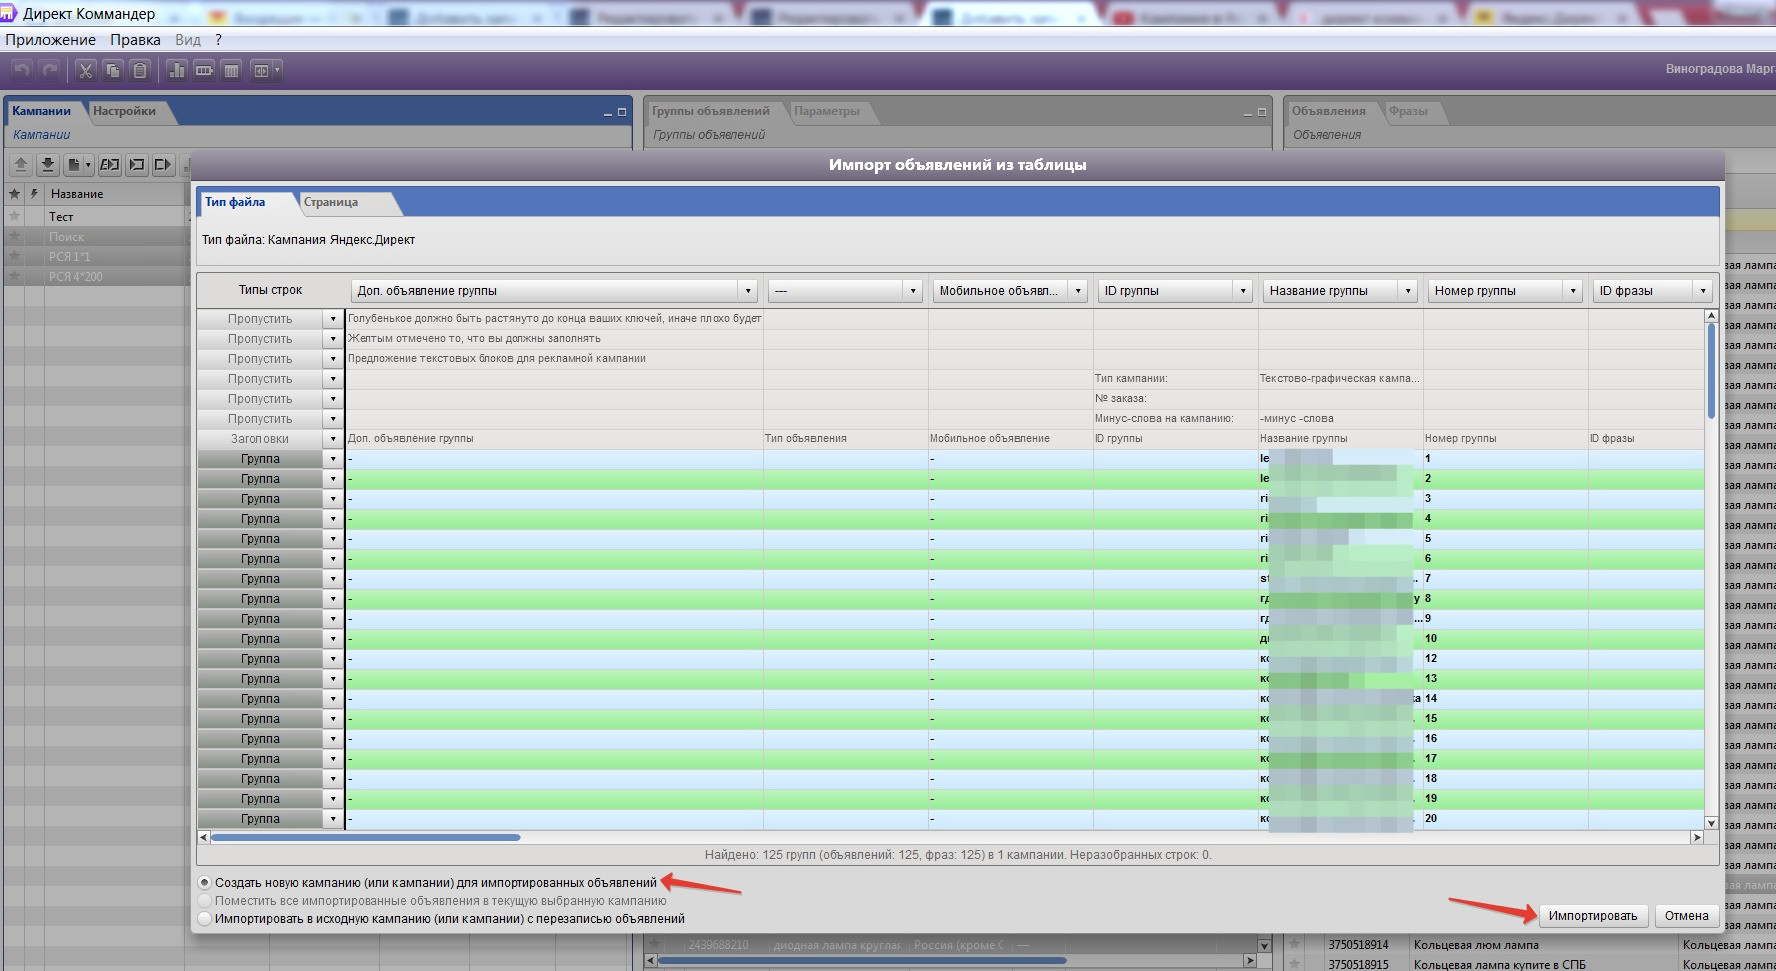Open the Кампании tab

41,111
